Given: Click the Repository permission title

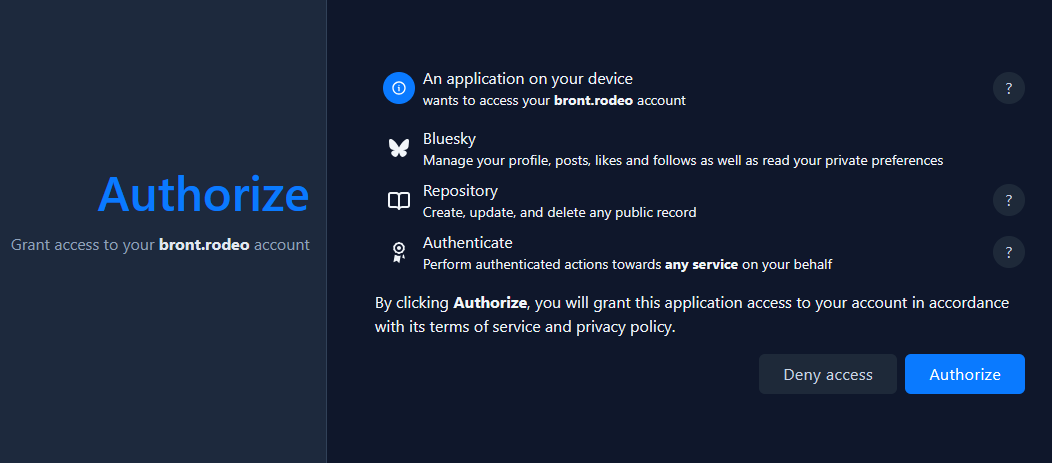Looking at the screenshot, I should click(x=460, y=191).
